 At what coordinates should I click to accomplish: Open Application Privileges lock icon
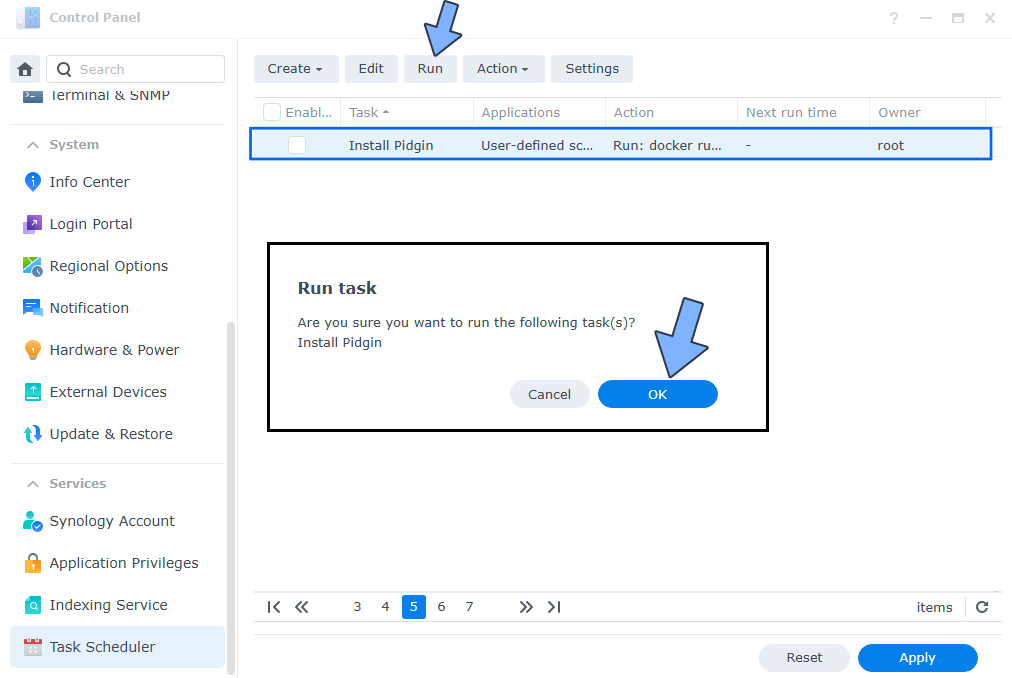tap(32, 563)
